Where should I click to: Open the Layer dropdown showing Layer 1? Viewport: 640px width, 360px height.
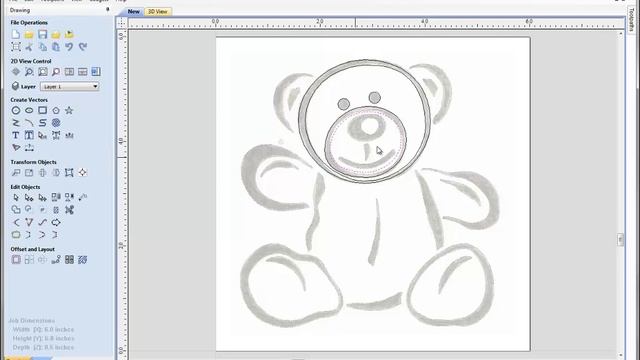[69, 87]
